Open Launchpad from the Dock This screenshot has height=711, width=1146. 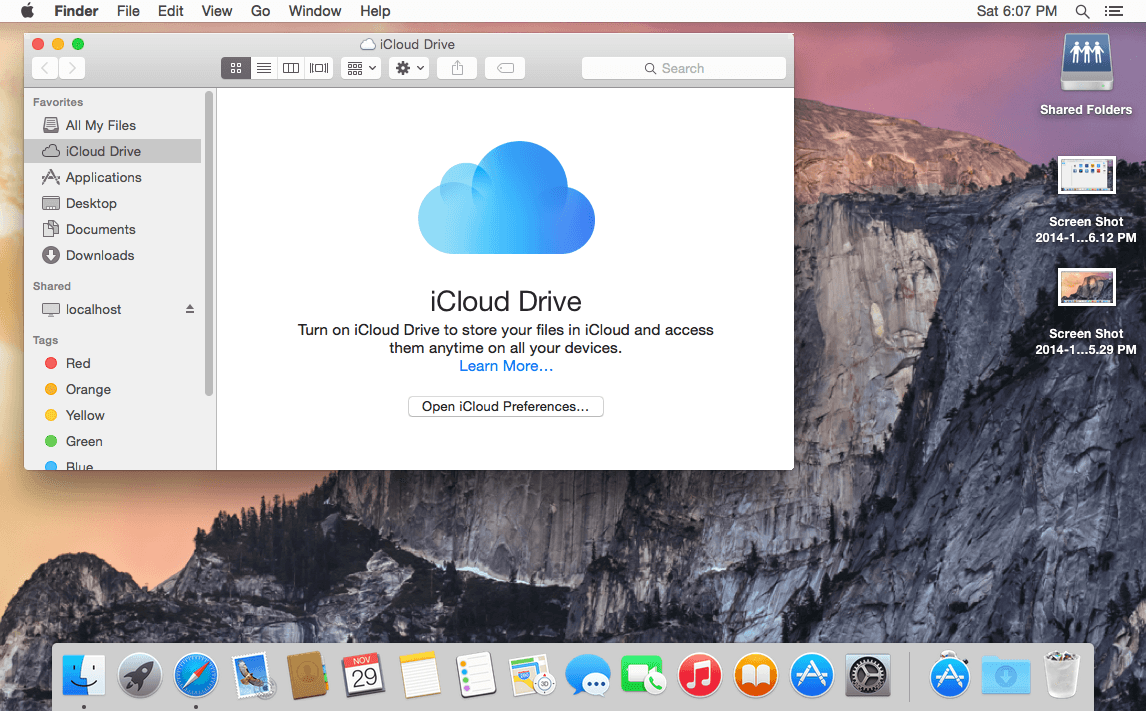click(x=140, y=674)
